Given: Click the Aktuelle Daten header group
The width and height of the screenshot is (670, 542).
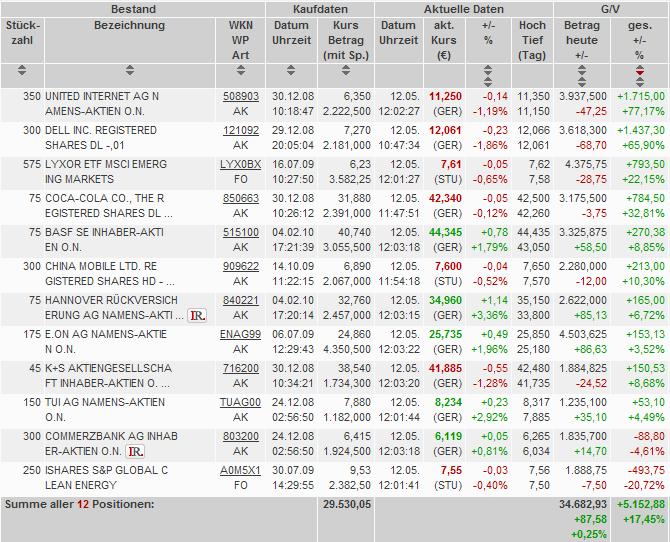Looking at the screenshot, I should pos(464,9).
